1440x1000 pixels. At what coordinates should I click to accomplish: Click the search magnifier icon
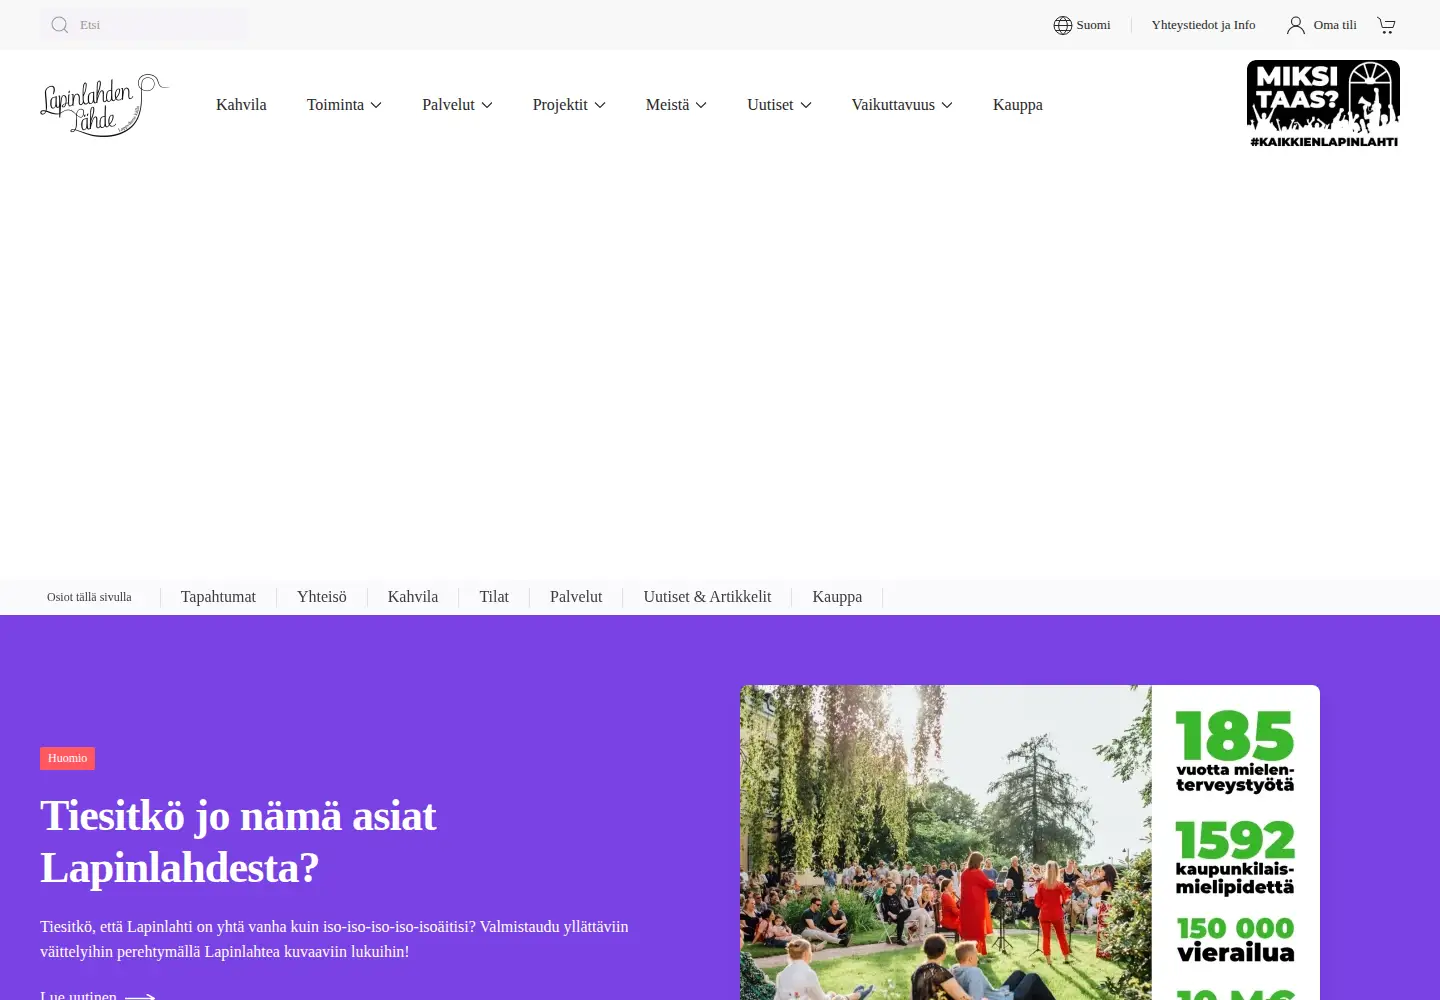click(x=60, y=25)
